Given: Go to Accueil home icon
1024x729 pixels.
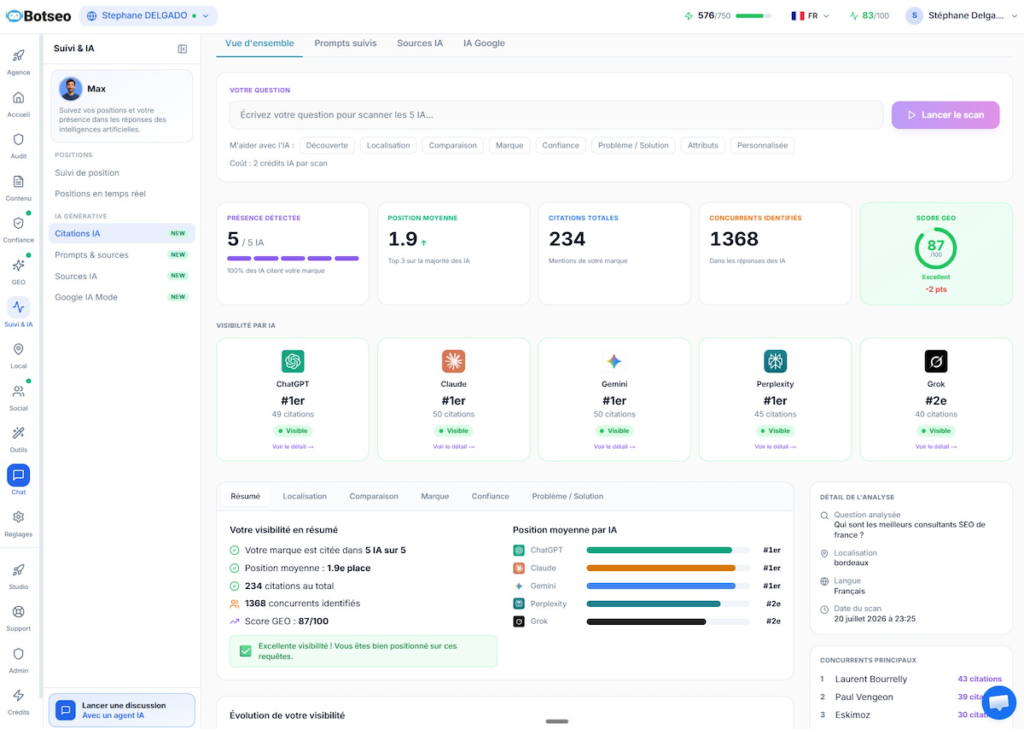Looking at the screenshot, I should click(18, 98).
